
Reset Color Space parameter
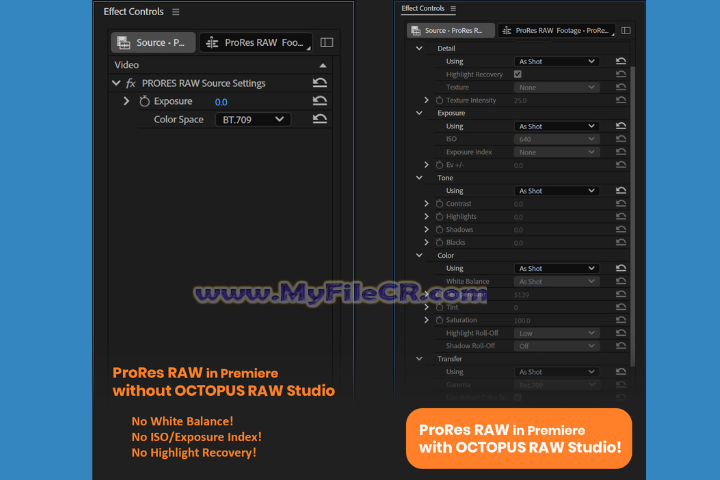pyautogui.click(x=320, y=119)
